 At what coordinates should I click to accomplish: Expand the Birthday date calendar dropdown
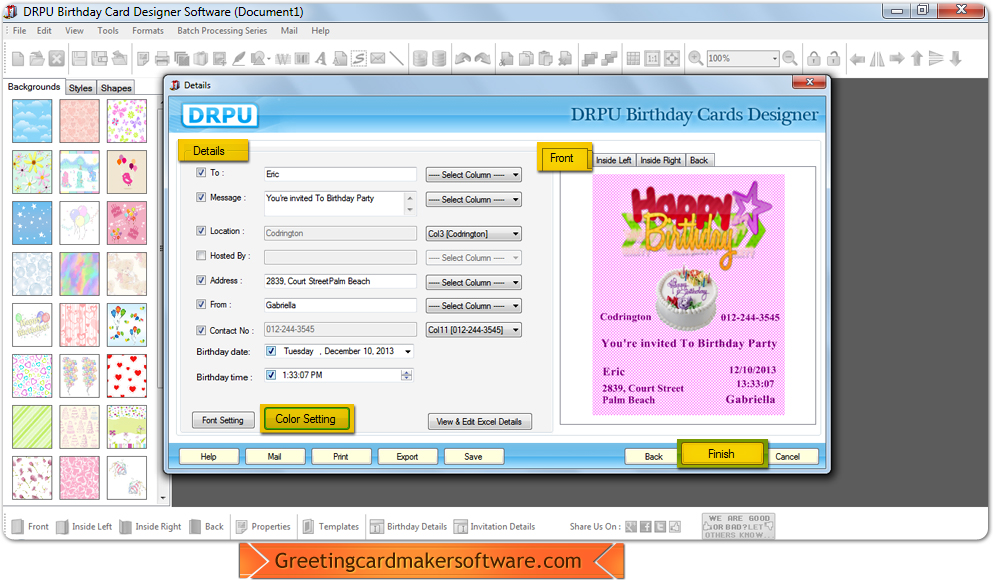click(408, 351)
